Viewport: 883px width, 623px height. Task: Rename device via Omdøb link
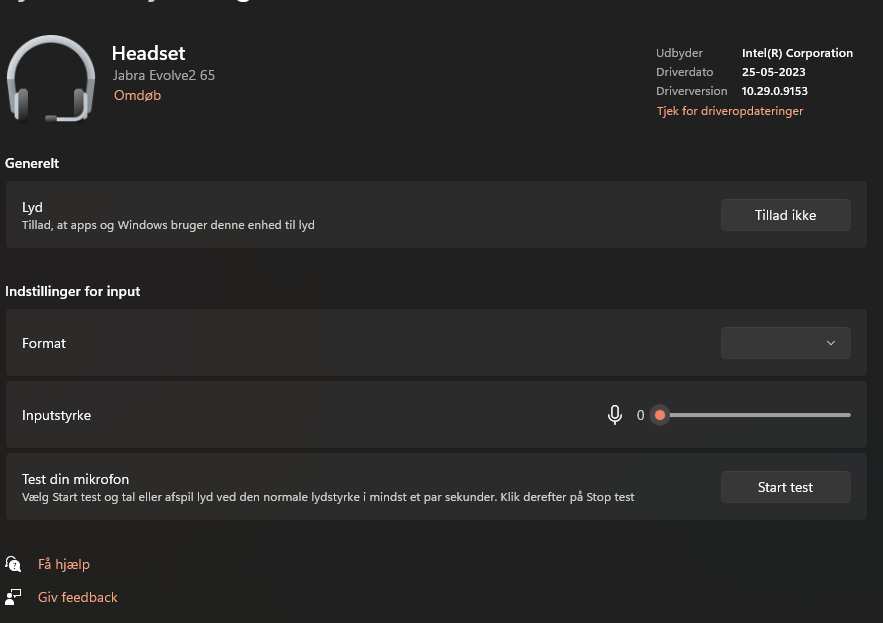137,95
